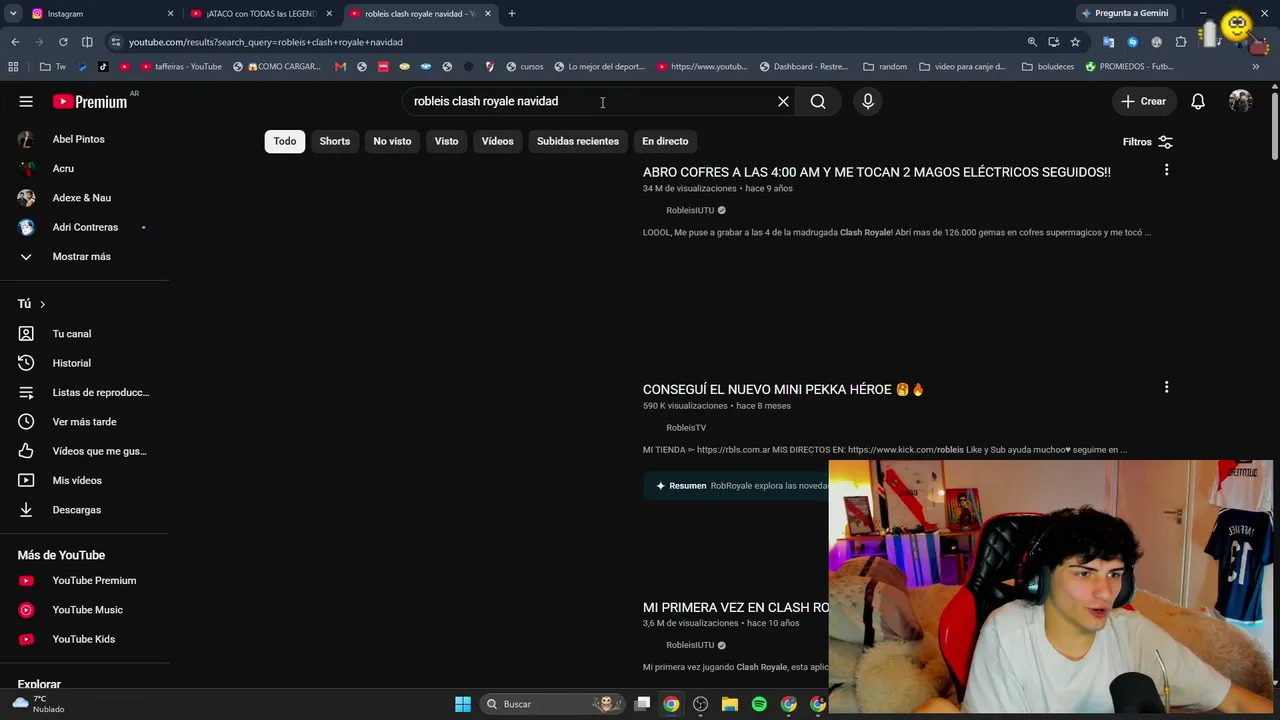Click the Crear button
The height and width of the screenshot is (720, 1280).
(x=1143, y=101)
